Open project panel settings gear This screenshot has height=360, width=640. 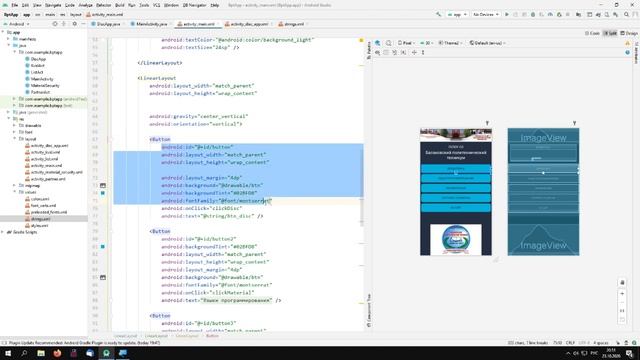click(x=74, y=24)
